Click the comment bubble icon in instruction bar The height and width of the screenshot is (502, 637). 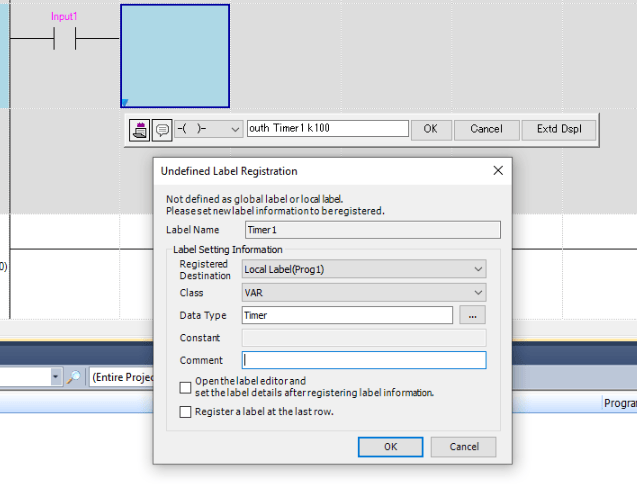[x=162, y=130]
